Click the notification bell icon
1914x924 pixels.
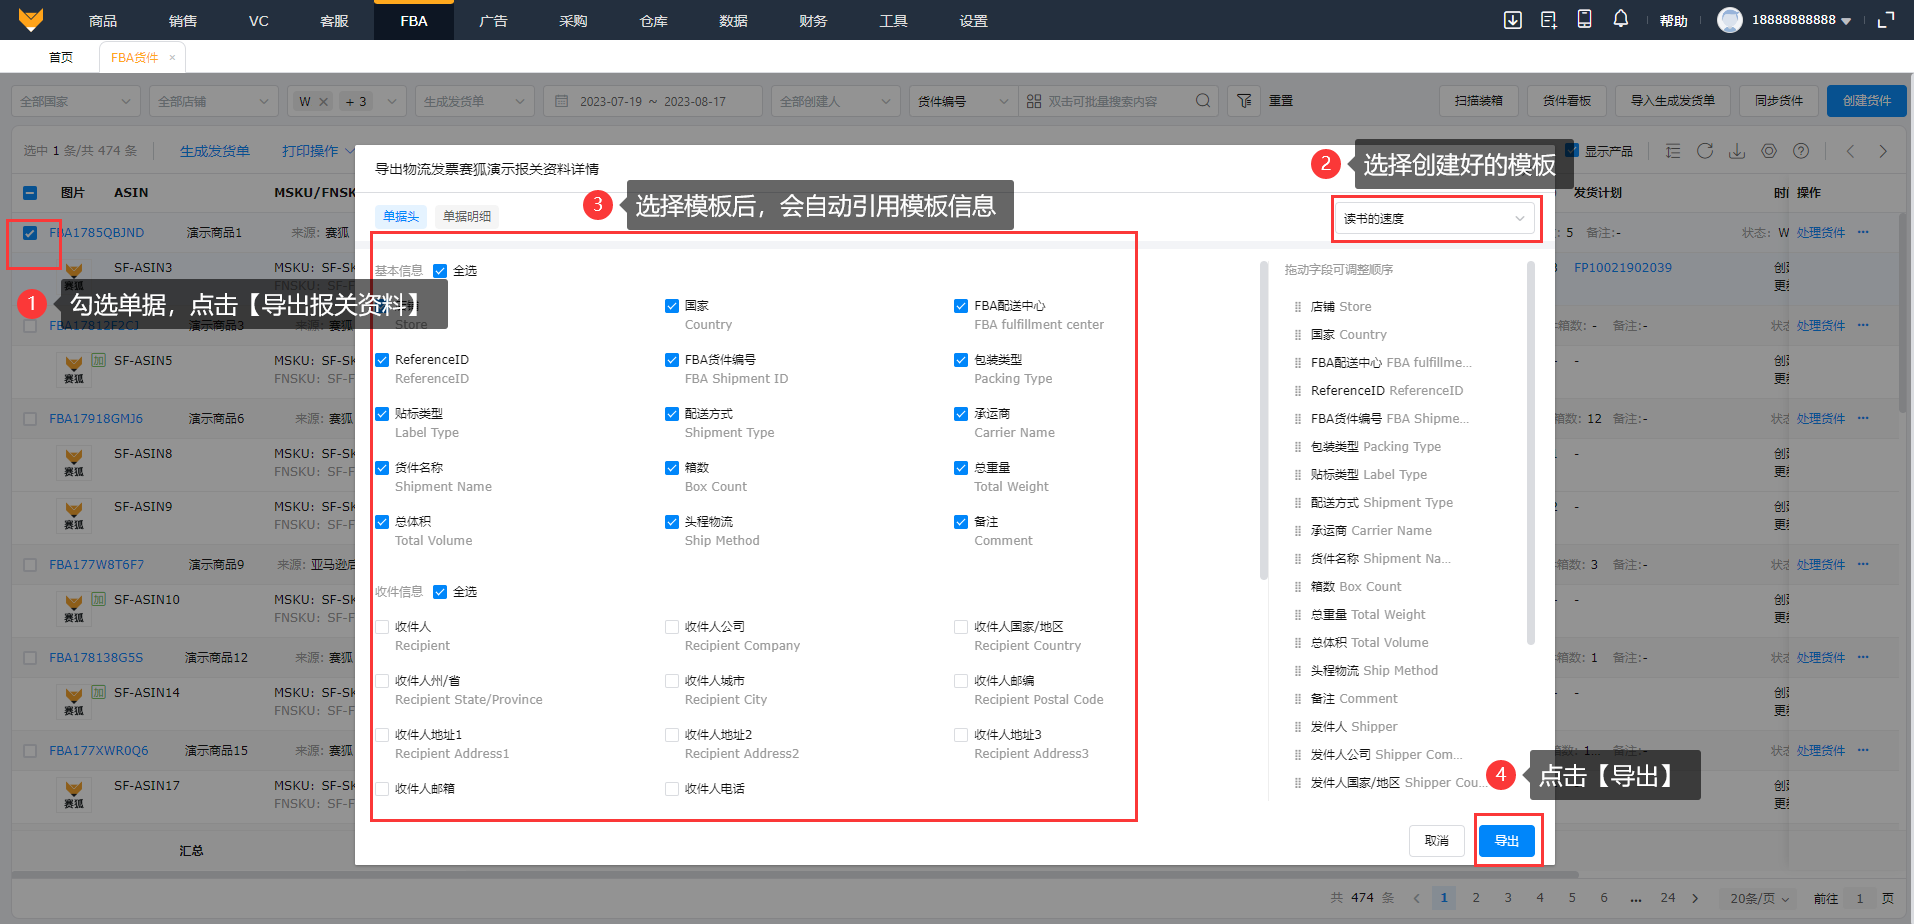(x=1620, y=20)
